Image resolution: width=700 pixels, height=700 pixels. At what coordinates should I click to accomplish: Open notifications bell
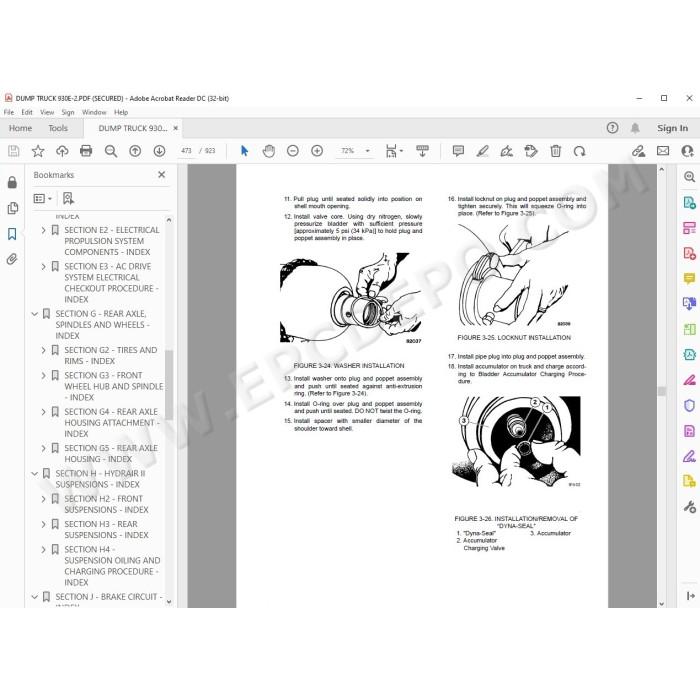(635, 128)
